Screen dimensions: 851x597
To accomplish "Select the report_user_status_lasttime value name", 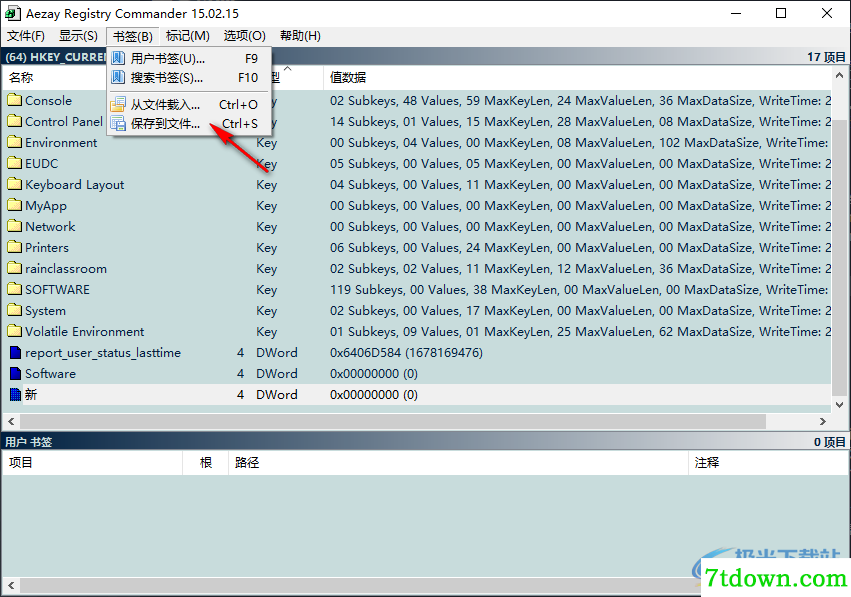I will click(x=103, y=353).
